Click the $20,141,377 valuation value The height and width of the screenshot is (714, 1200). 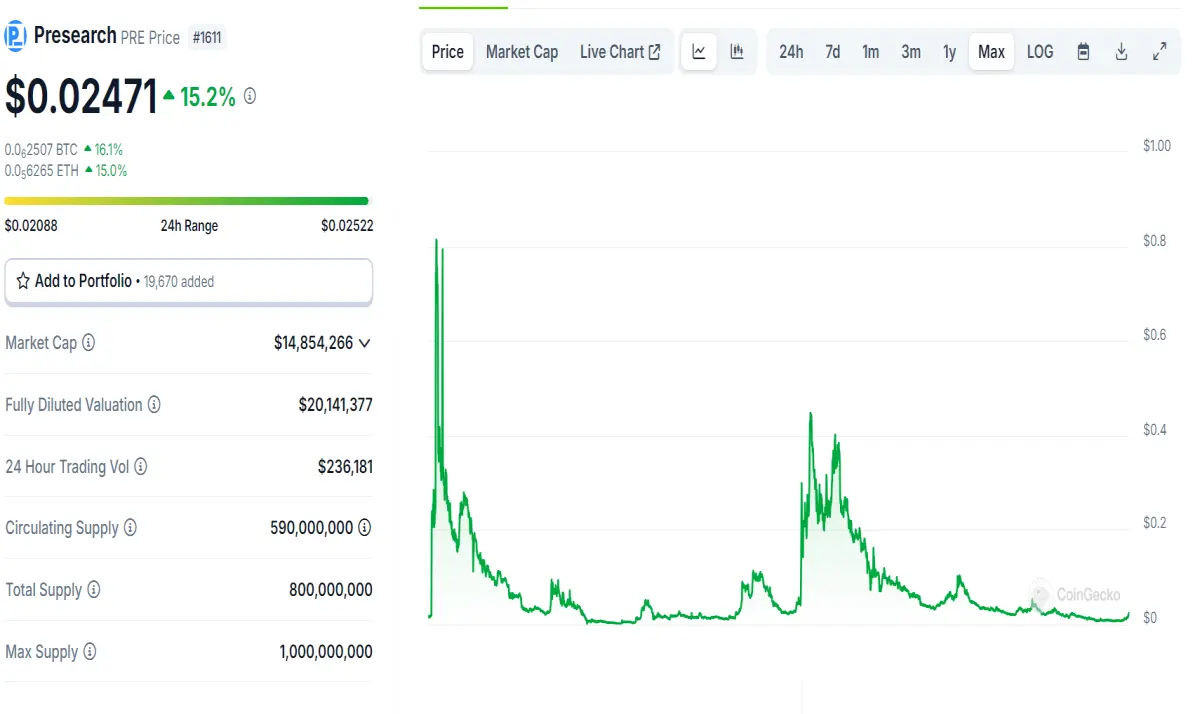335,405
